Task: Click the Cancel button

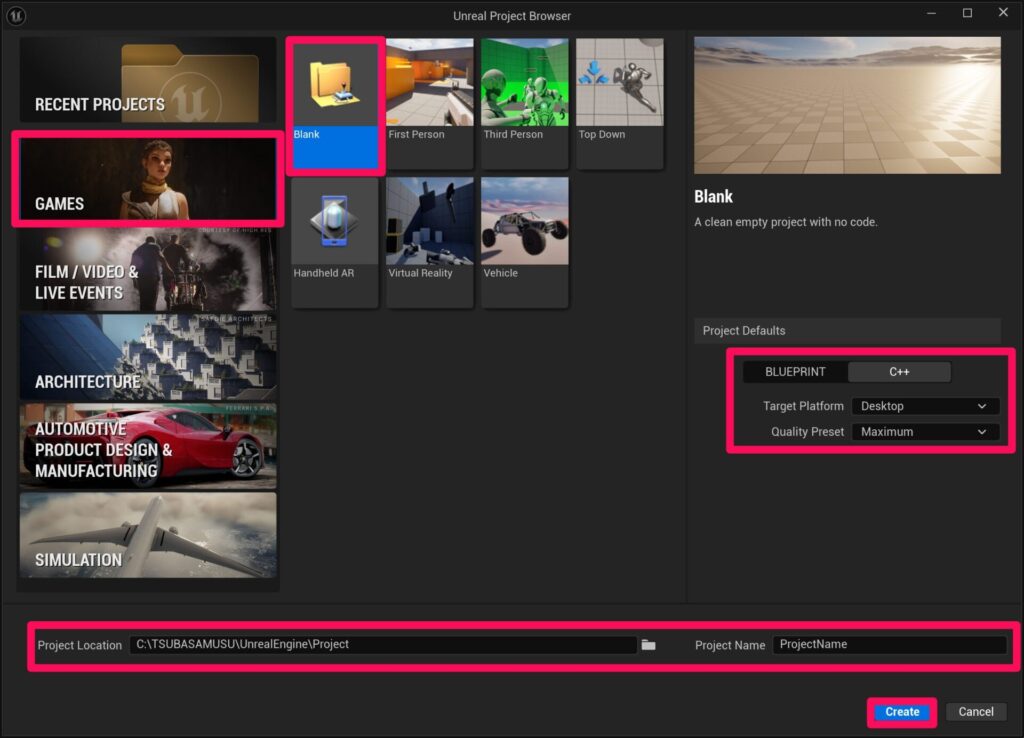Action: (x=975, y=712)
